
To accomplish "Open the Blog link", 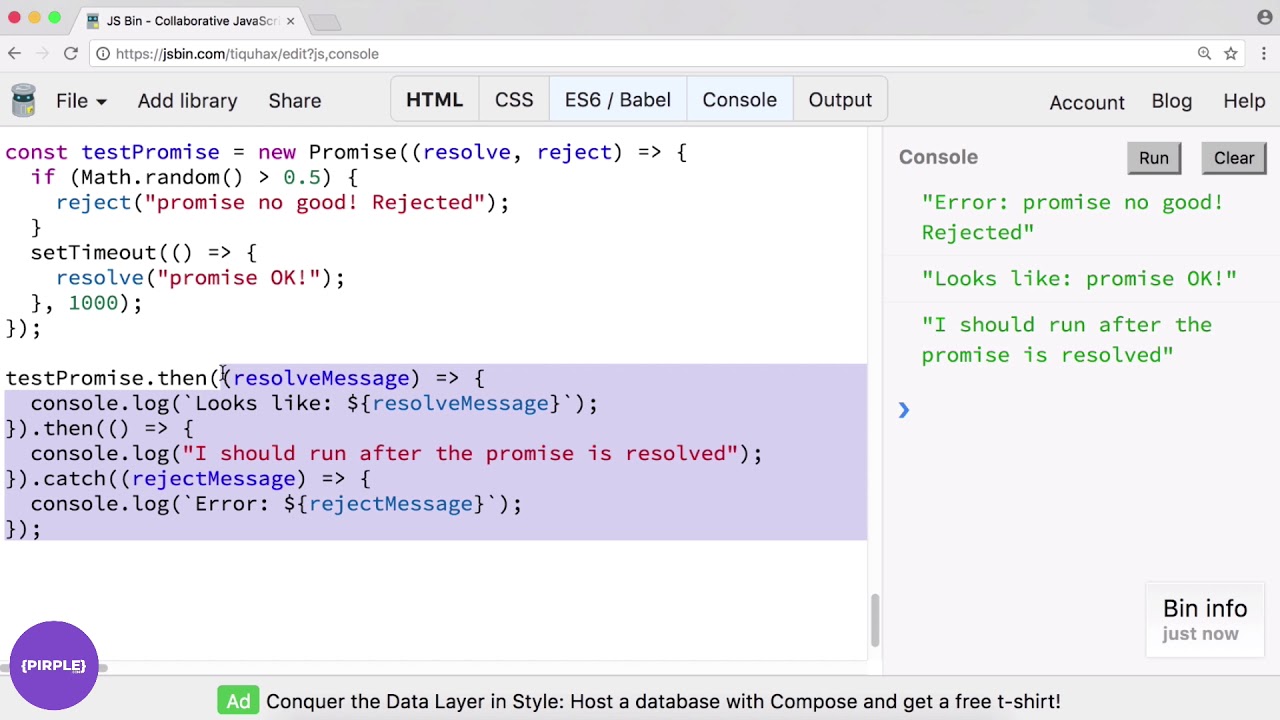I will (1171, 101).
